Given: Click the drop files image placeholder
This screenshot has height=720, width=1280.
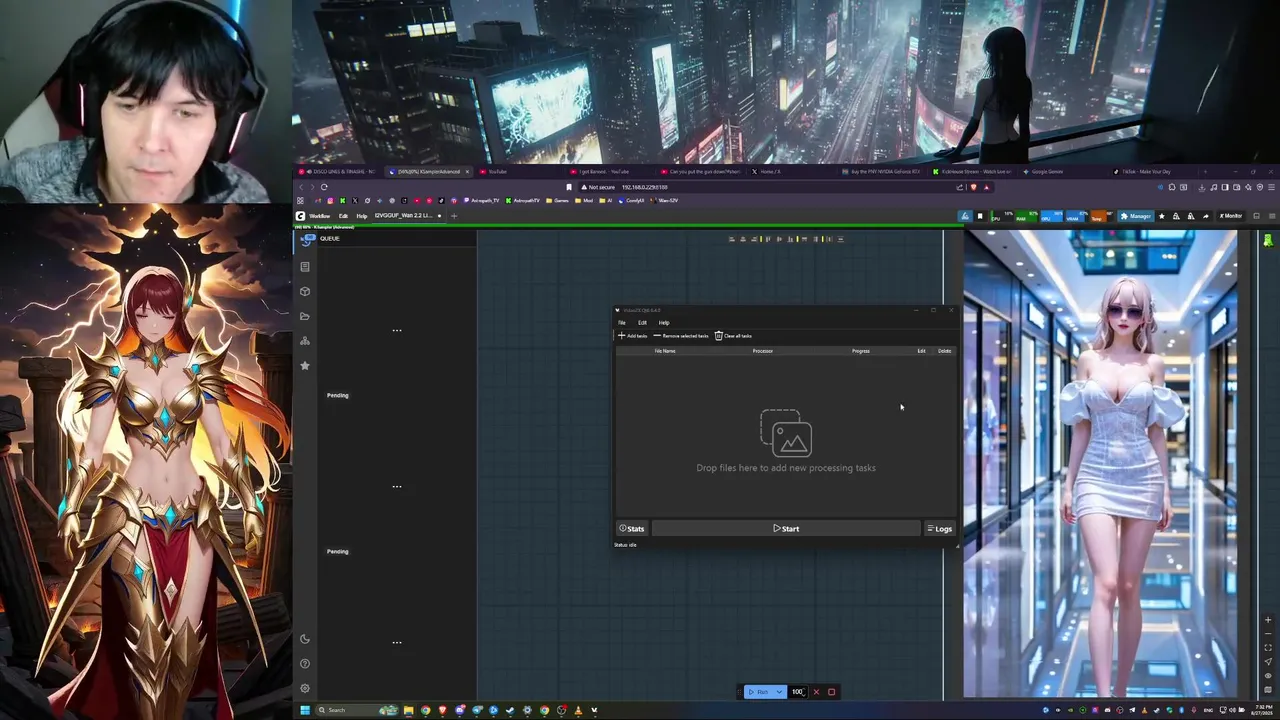Looking at the screenshot, I should coord(786,433).
